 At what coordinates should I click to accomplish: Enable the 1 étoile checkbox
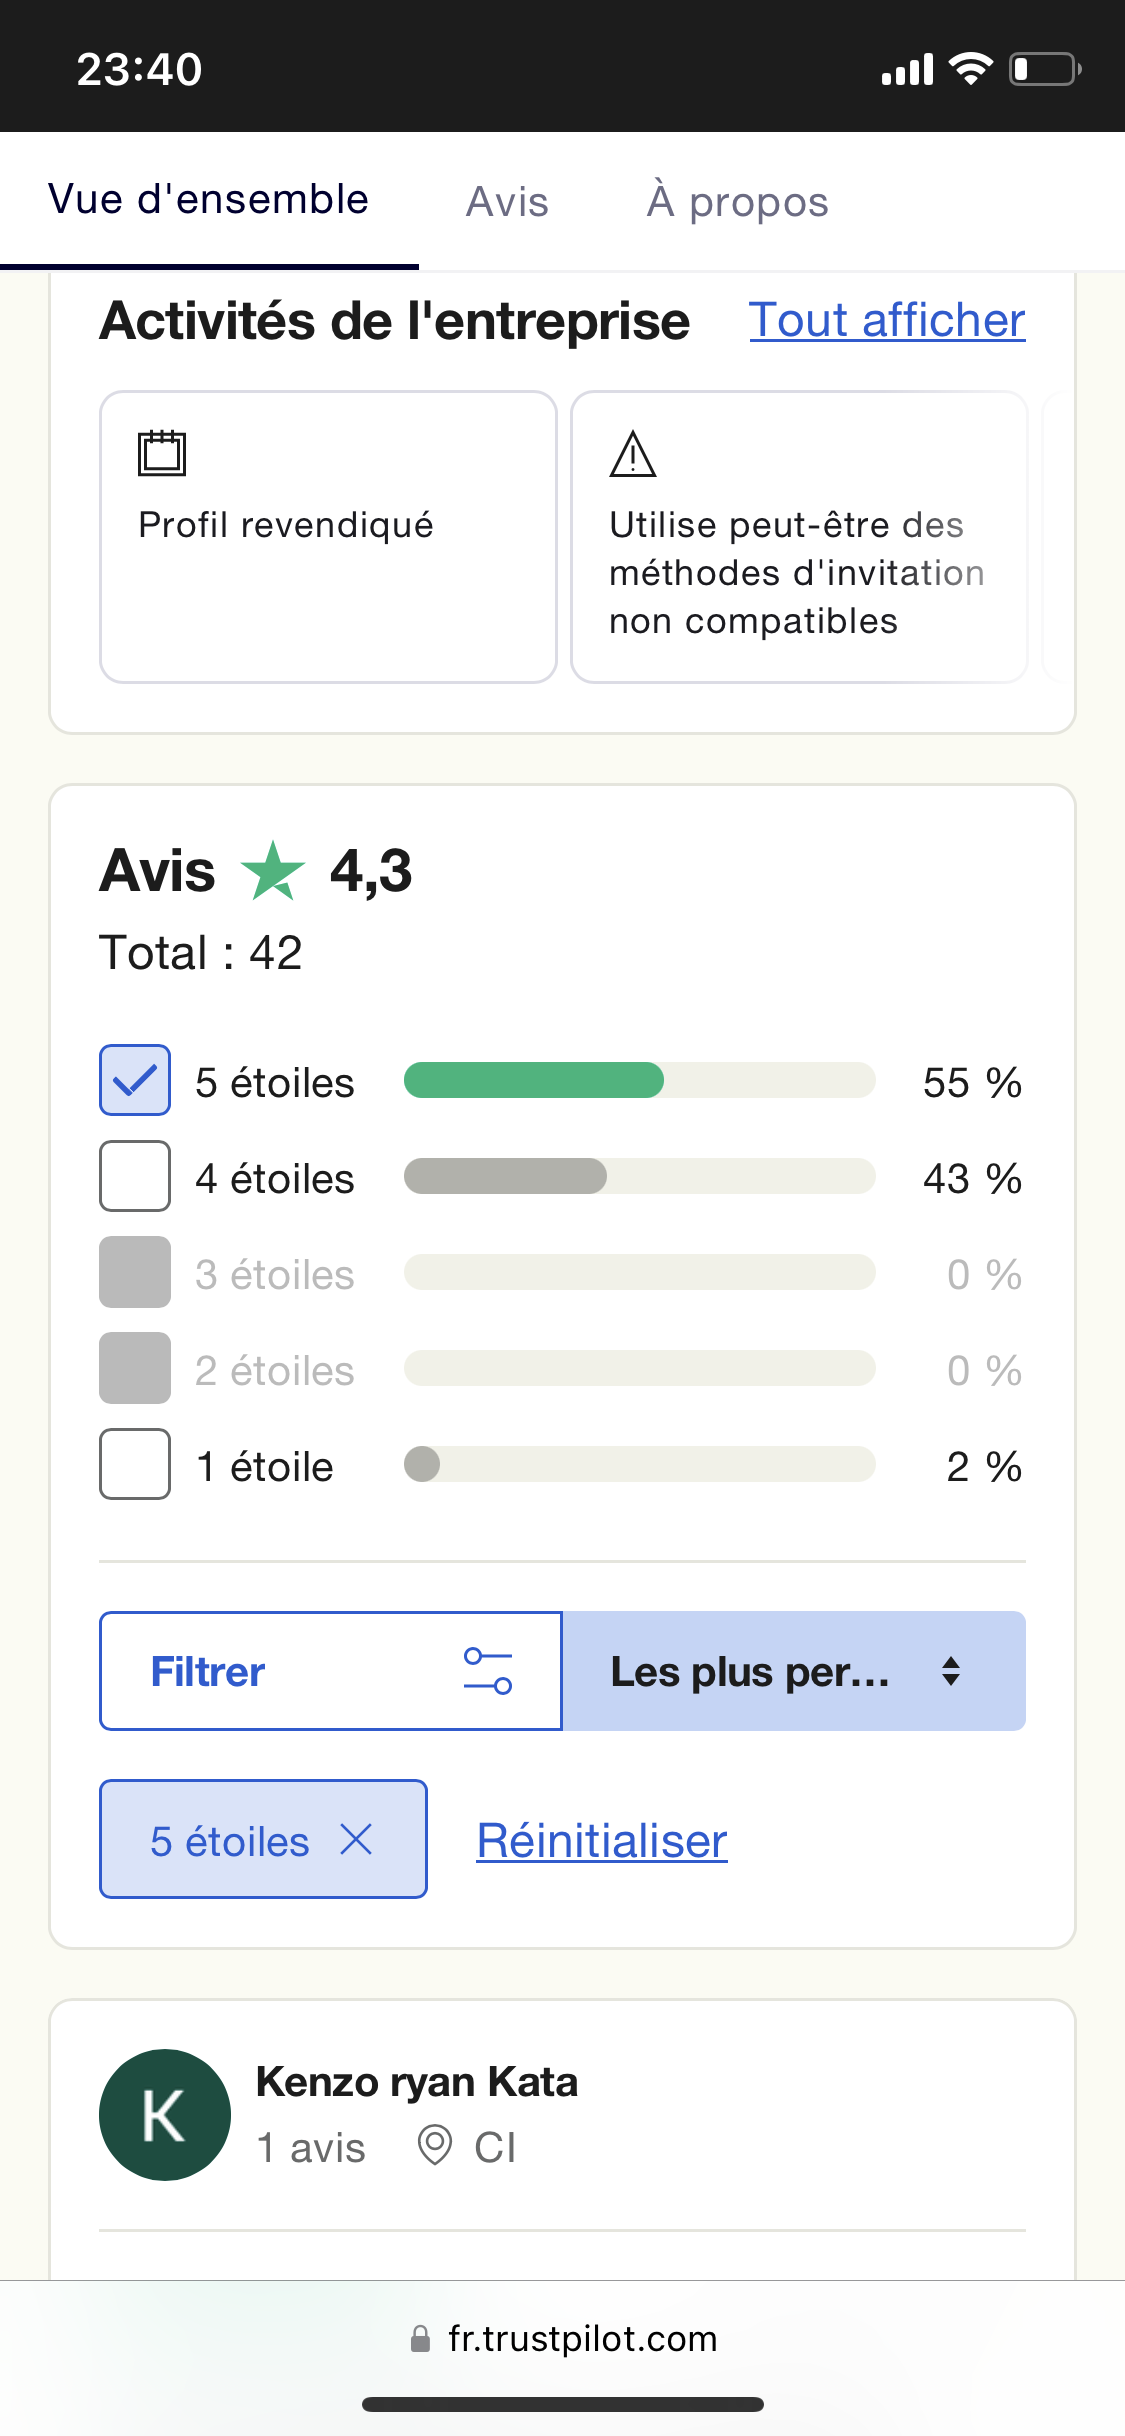[x=135, y=1464]
